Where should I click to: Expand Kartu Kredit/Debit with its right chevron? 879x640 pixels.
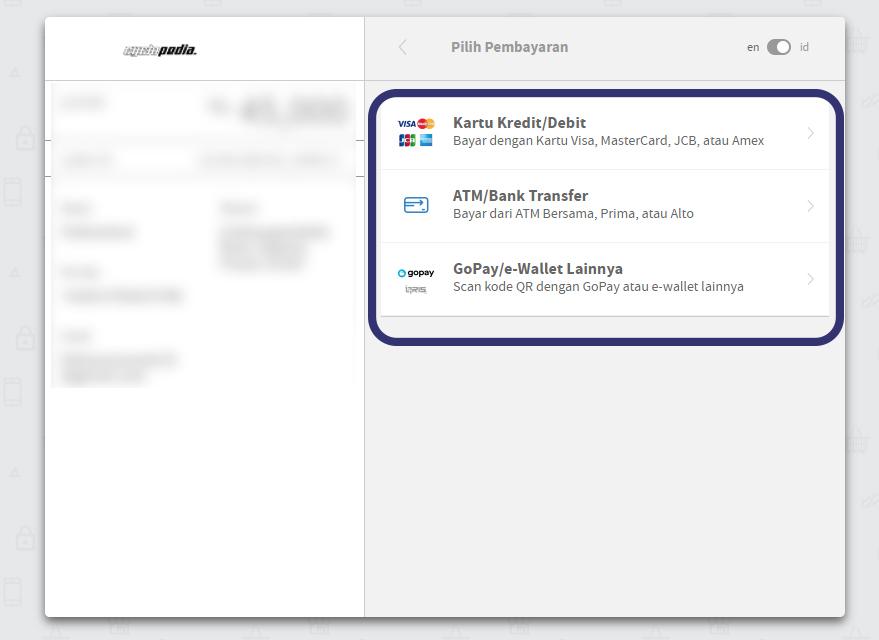click(x=810, y=133)
